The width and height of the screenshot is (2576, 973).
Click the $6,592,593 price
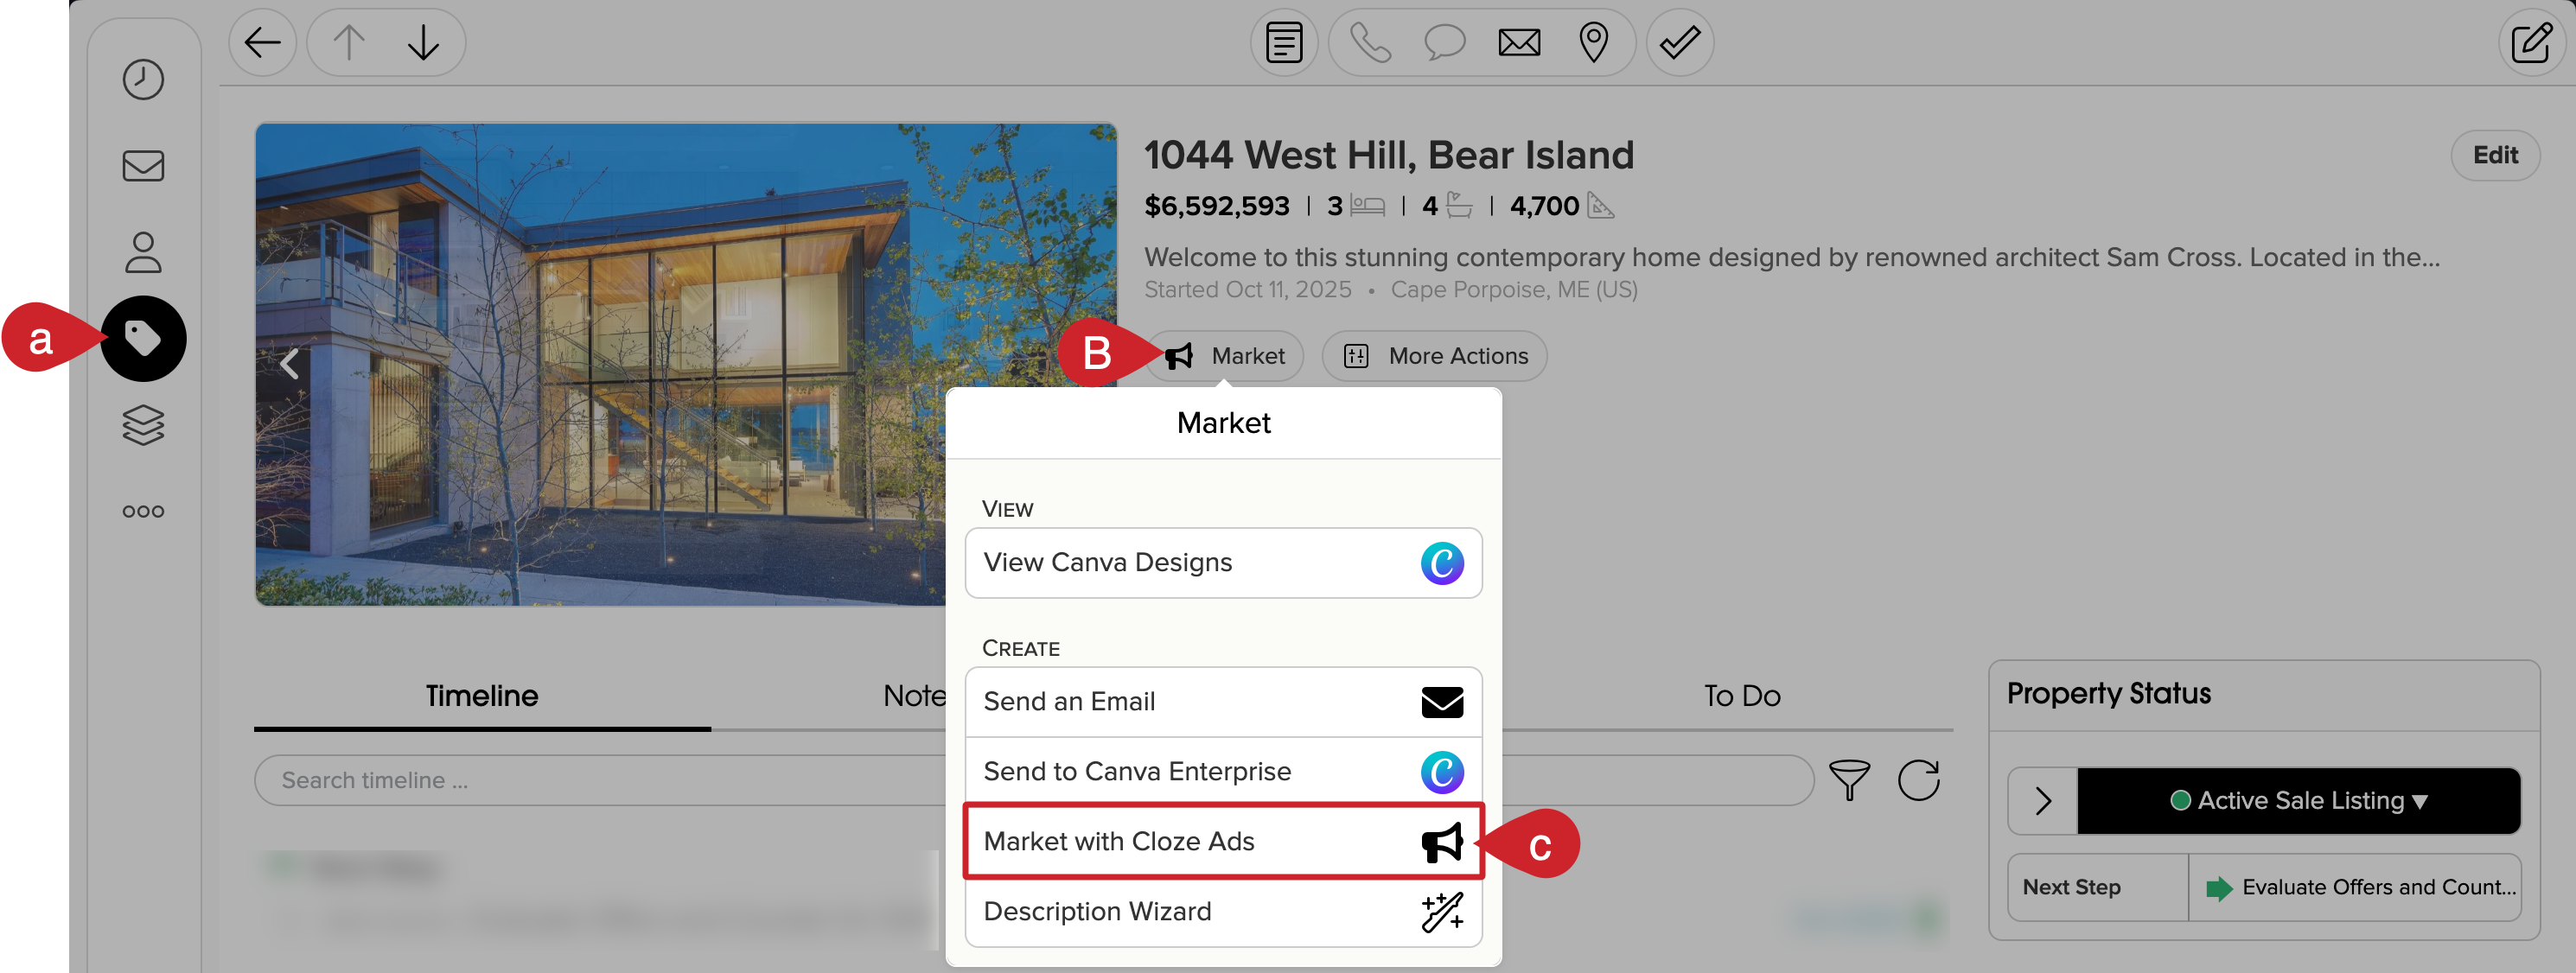tap(1217, 206)
